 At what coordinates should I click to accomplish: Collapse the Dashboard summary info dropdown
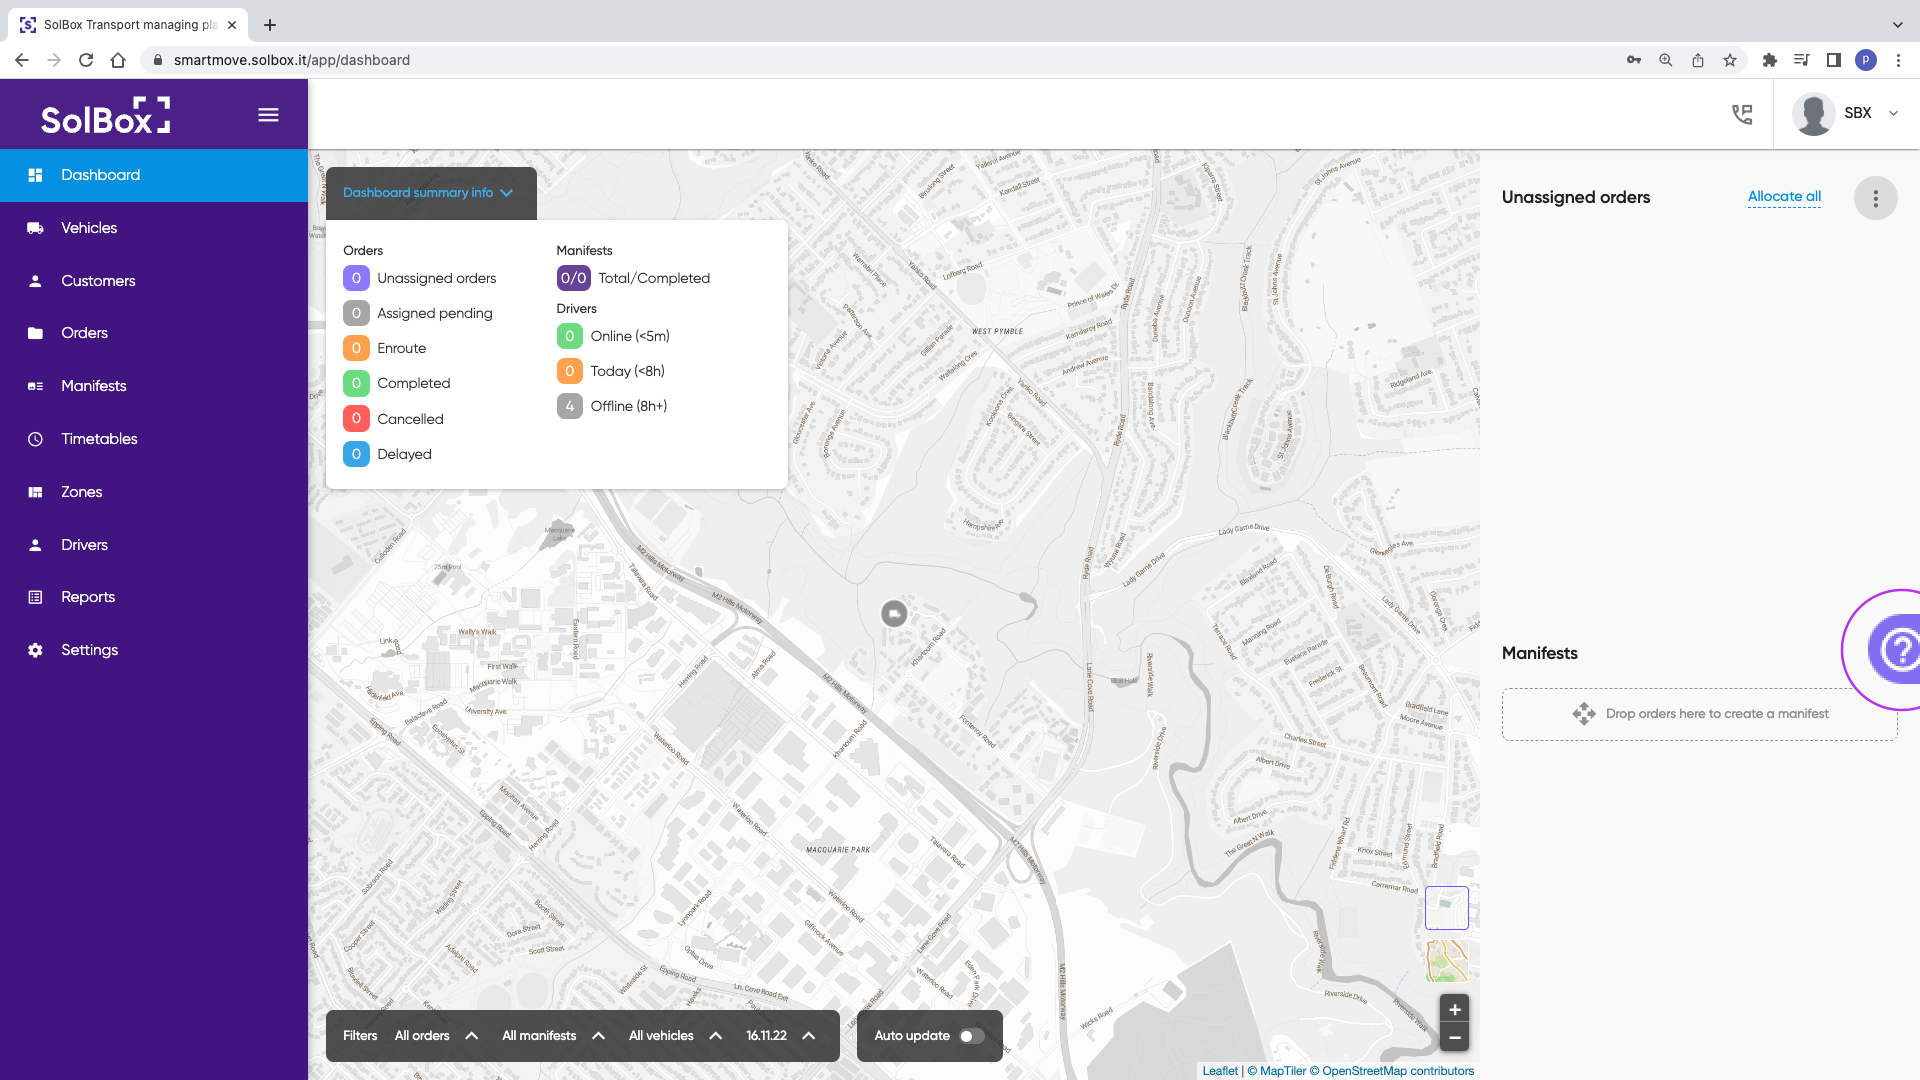pyautogui.click(x=429, y=192)
